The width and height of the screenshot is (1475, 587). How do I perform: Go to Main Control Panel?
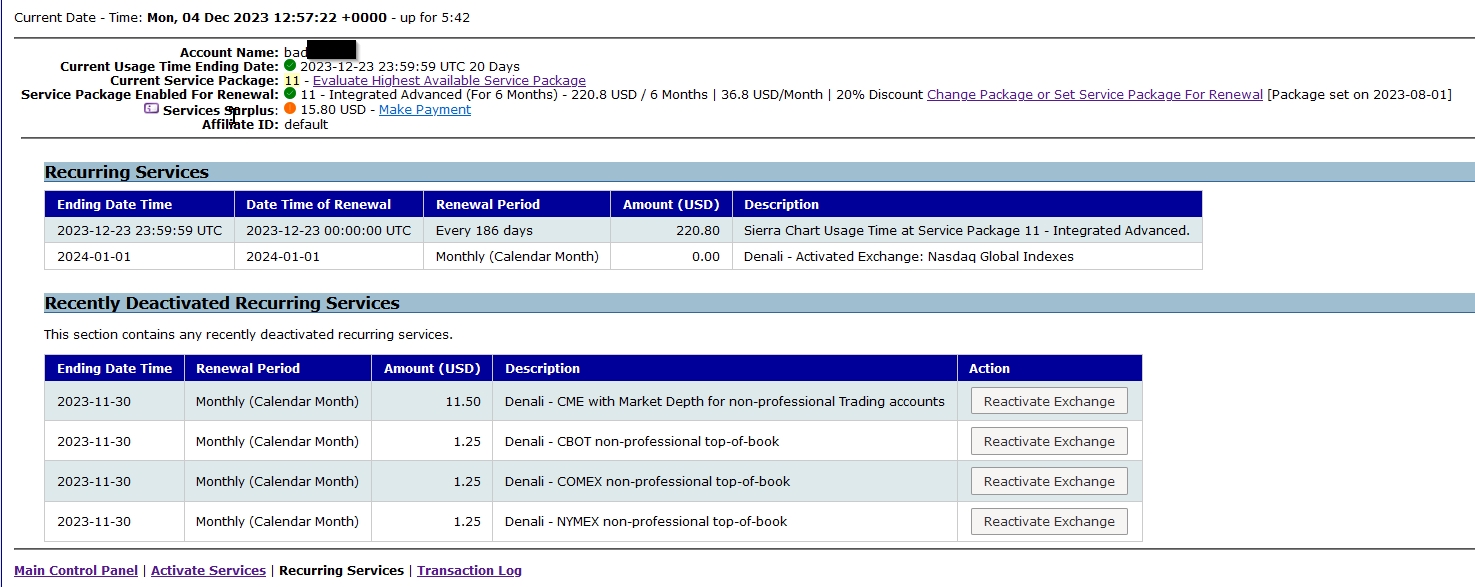click(76, 570)
